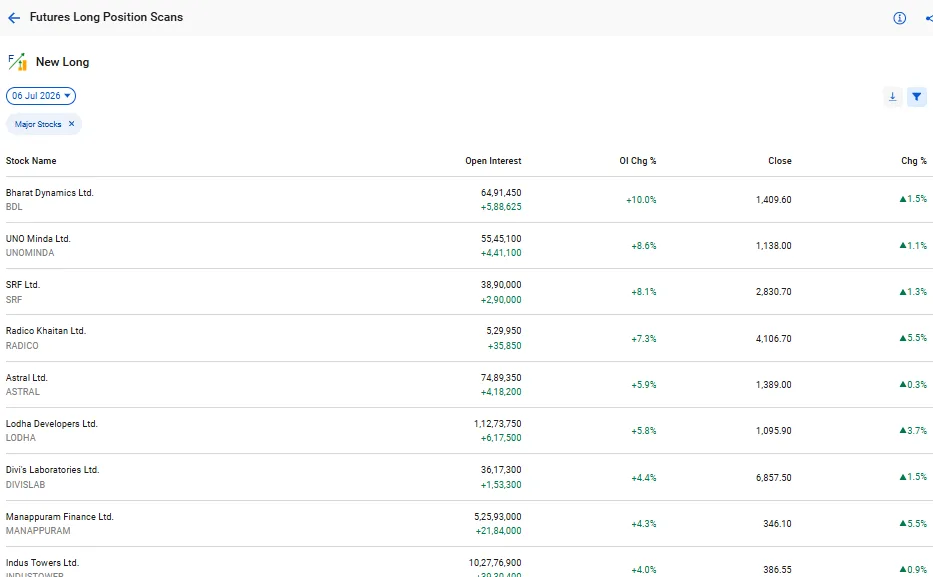The width and height of the screenshot is (933, 577).
Task: Open Indus Towers Ltd. stock
Action: [42, 563]
